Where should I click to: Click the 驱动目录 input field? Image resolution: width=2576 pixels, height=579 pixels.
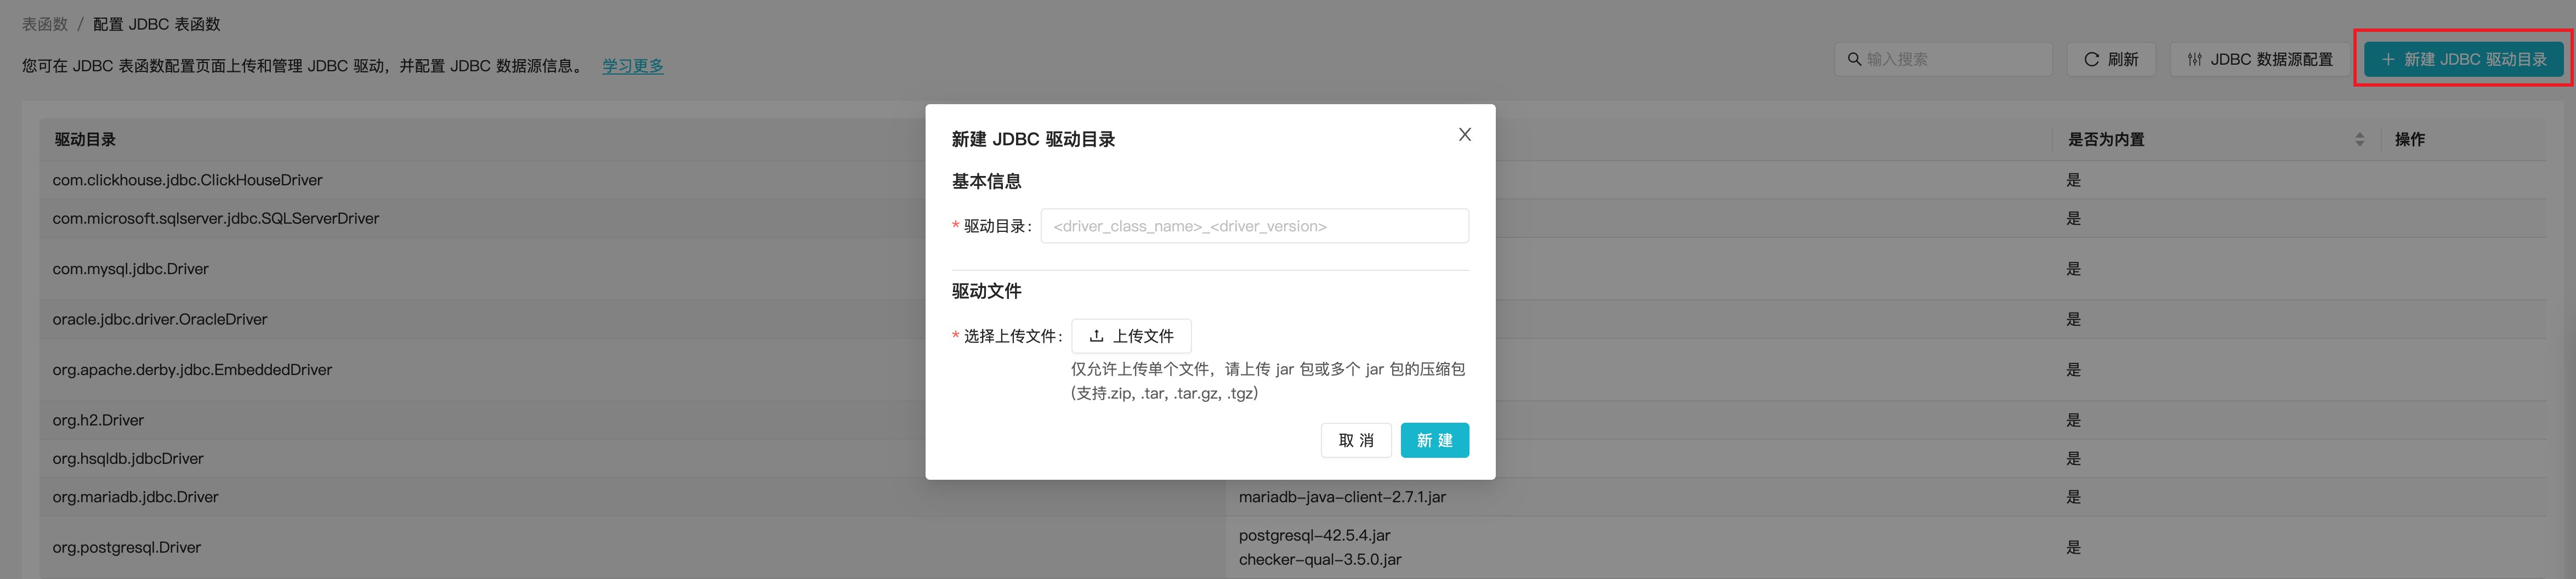pyautogui.click(x=1254, y=226)
